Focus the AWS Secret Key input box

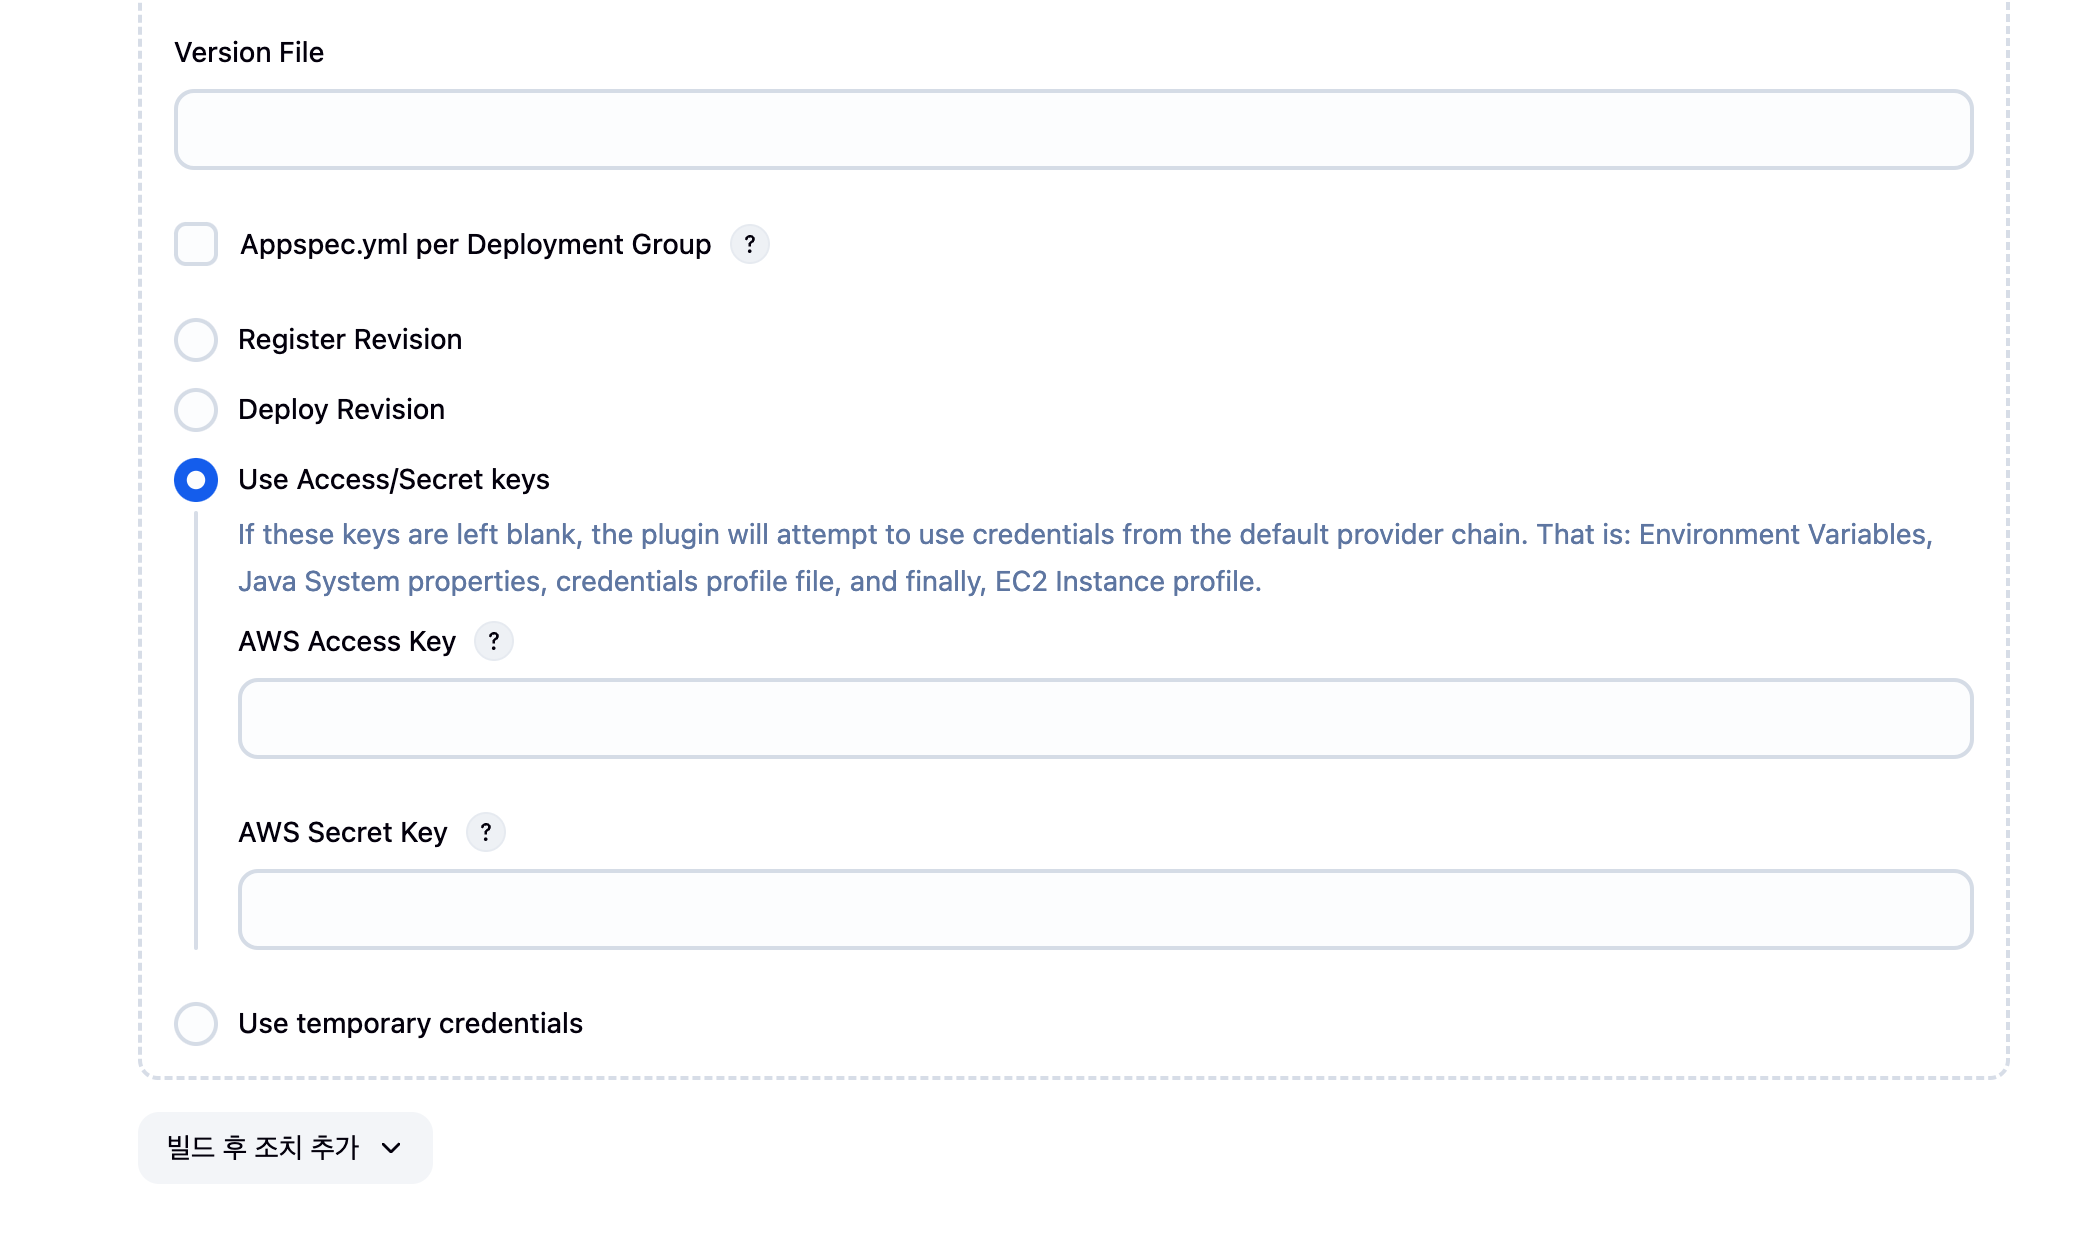pos(1105,910)
